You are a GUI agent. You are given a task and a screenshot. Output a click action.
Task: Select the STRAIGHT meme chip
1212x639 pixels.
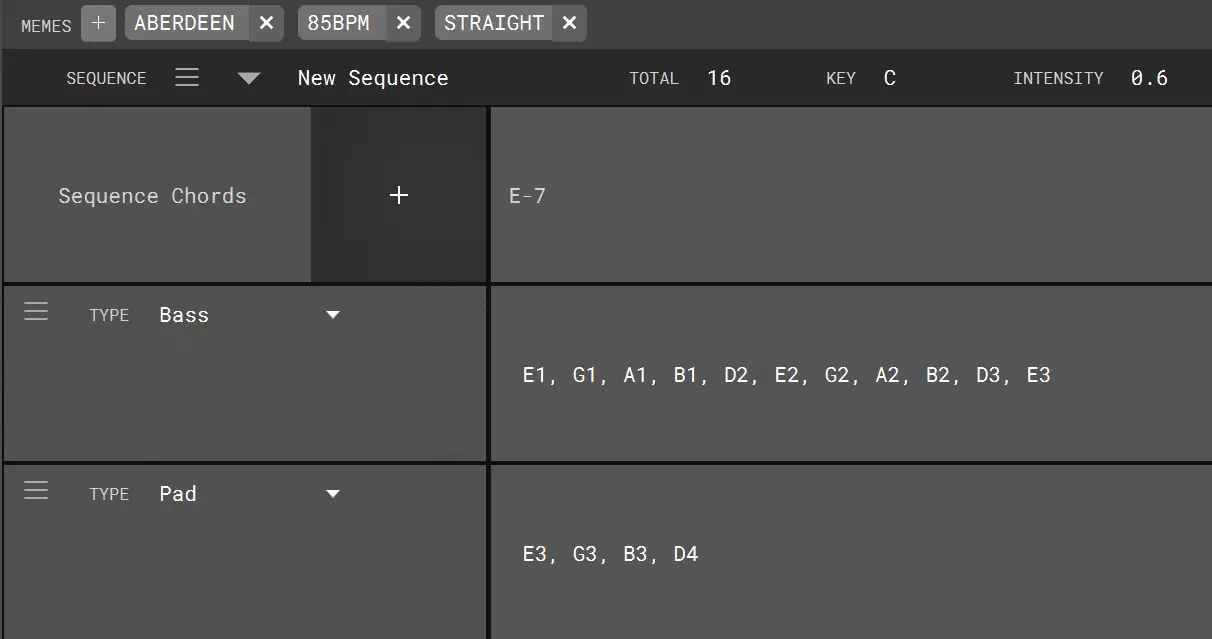494,23
